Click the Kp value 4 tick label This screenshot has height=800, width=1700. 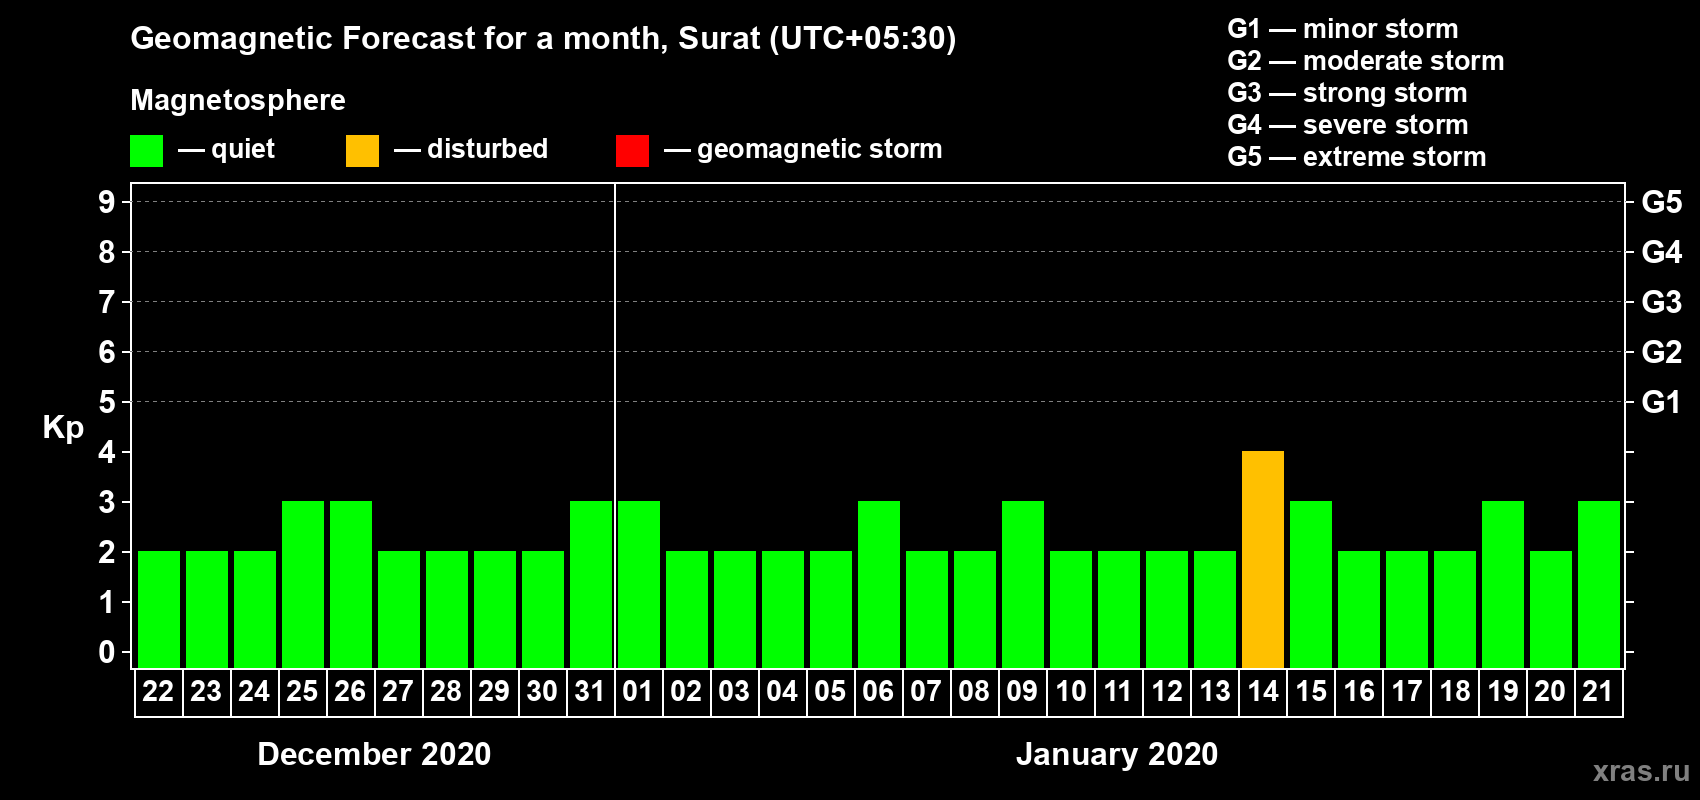pyautogui.click(x=107, y=452)
